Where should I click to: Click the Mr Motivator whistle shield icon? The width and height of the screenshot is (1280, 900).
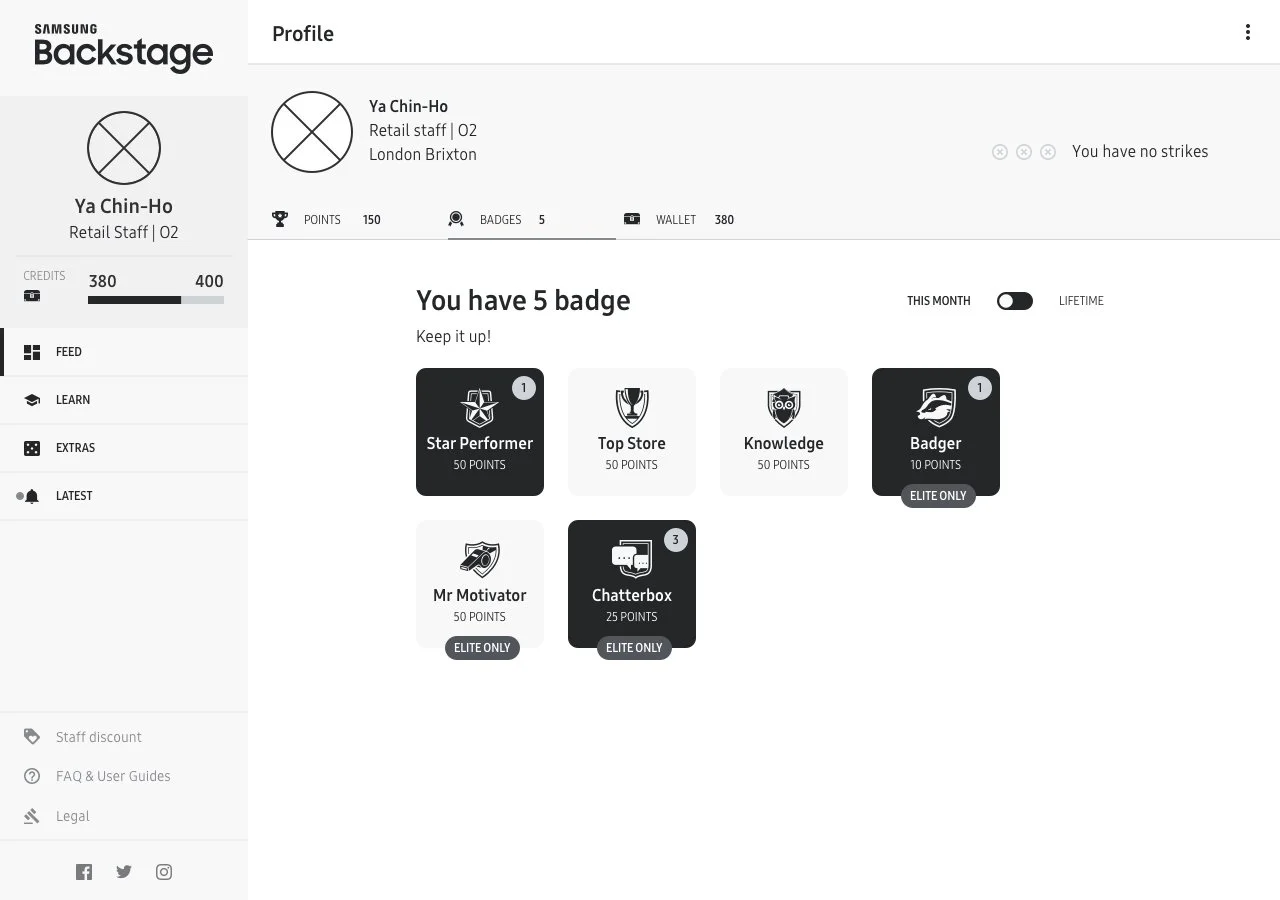(x=480, y=560)
